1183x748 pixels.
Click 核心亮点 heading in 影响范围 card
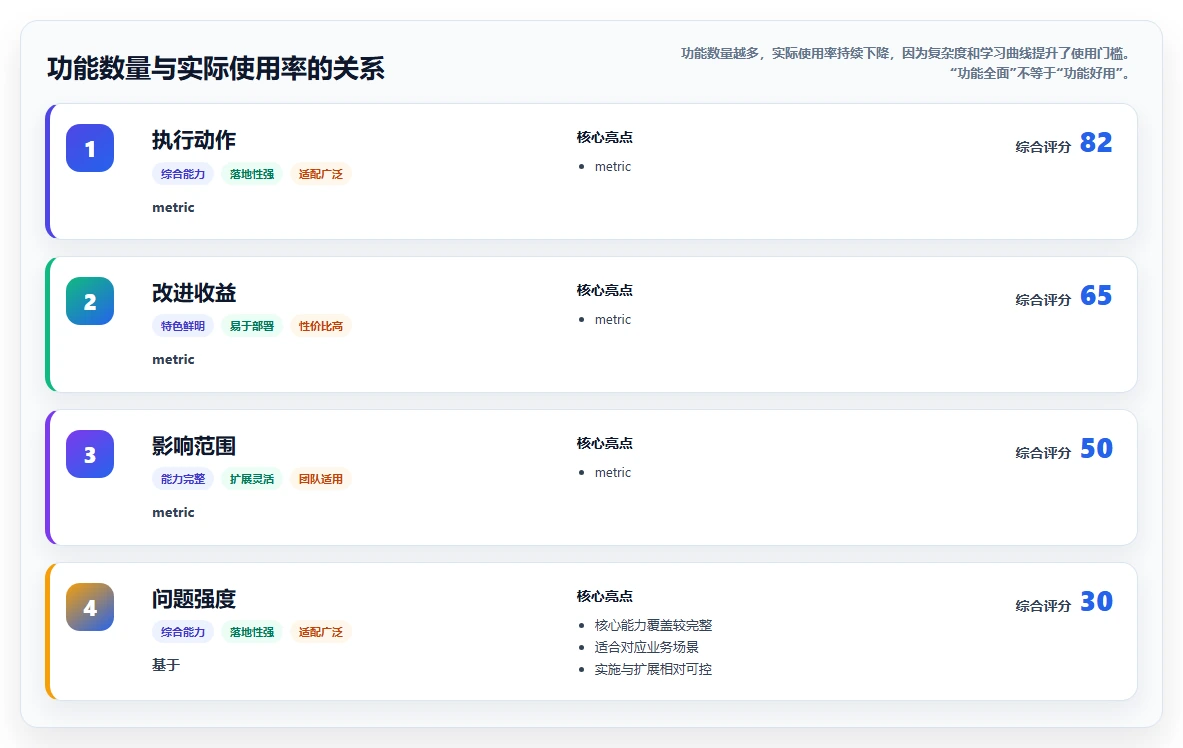604,444
